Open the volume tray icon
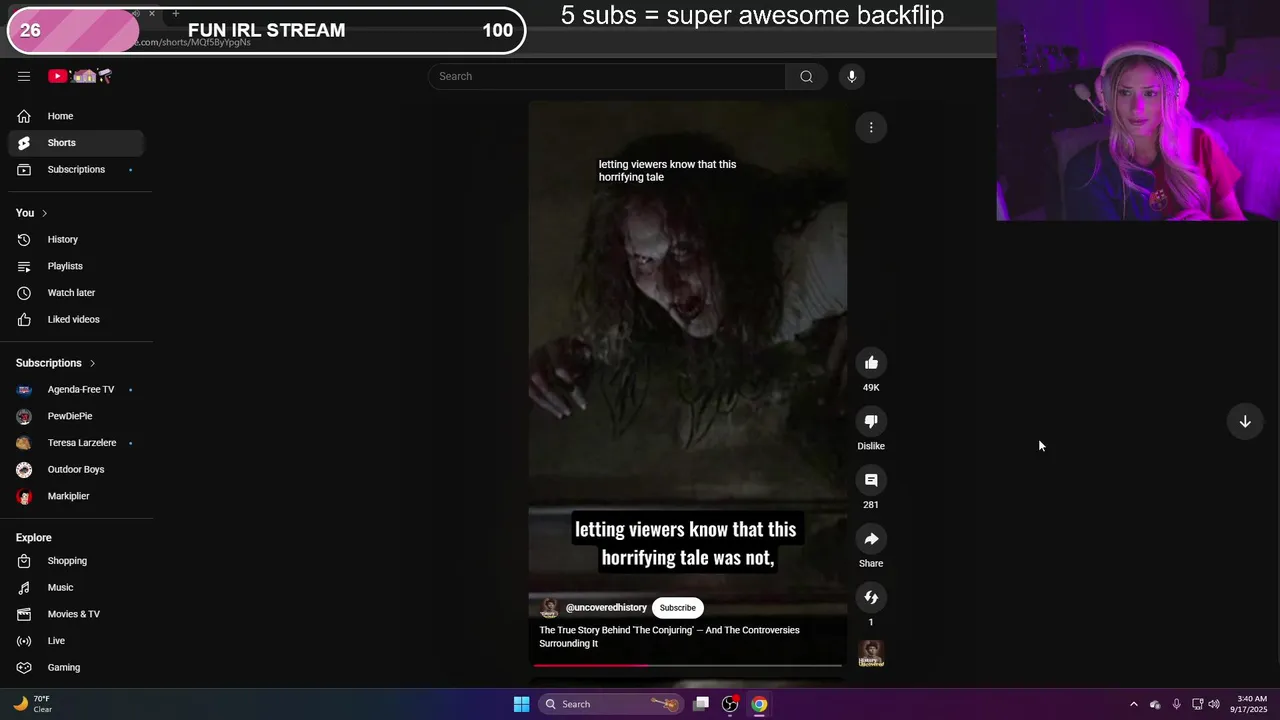This screenshot has width=1280, height=720. [x=1214, y=704]
